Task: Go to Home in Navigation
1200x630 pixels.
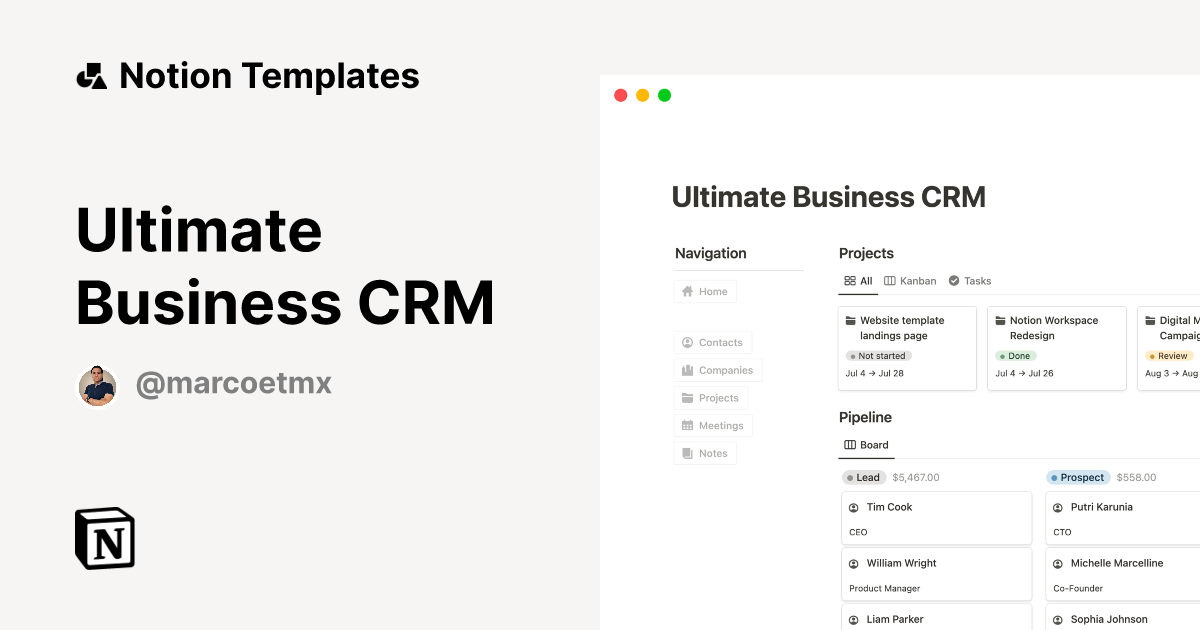Action: click(705, 292)
